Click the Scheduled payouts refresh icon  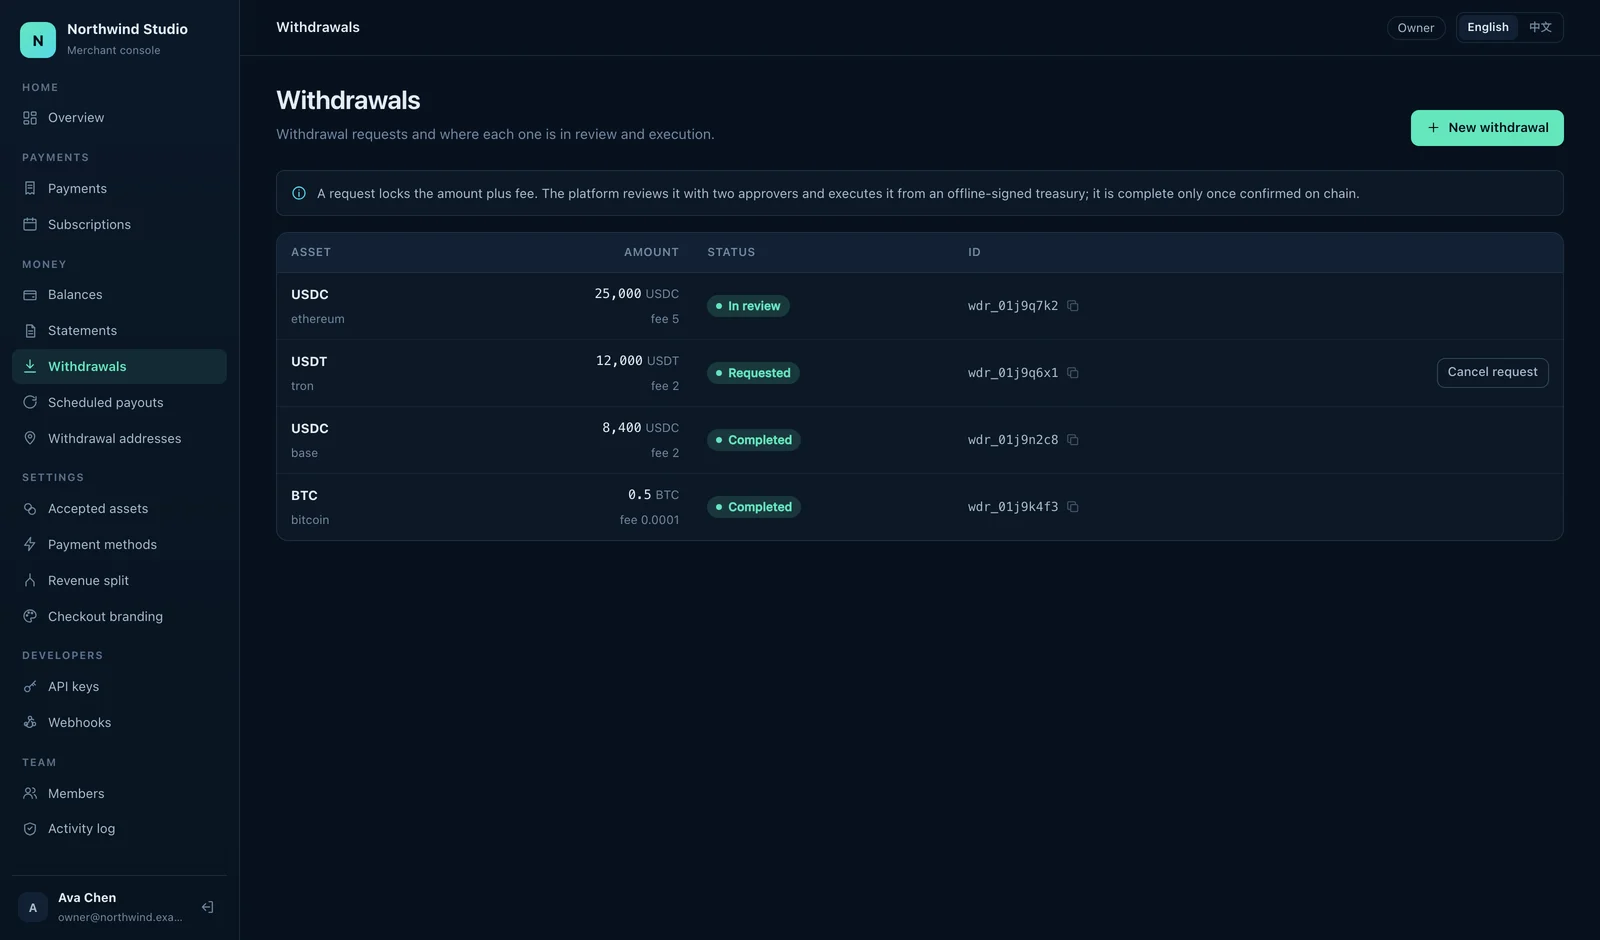coord(30,403)
